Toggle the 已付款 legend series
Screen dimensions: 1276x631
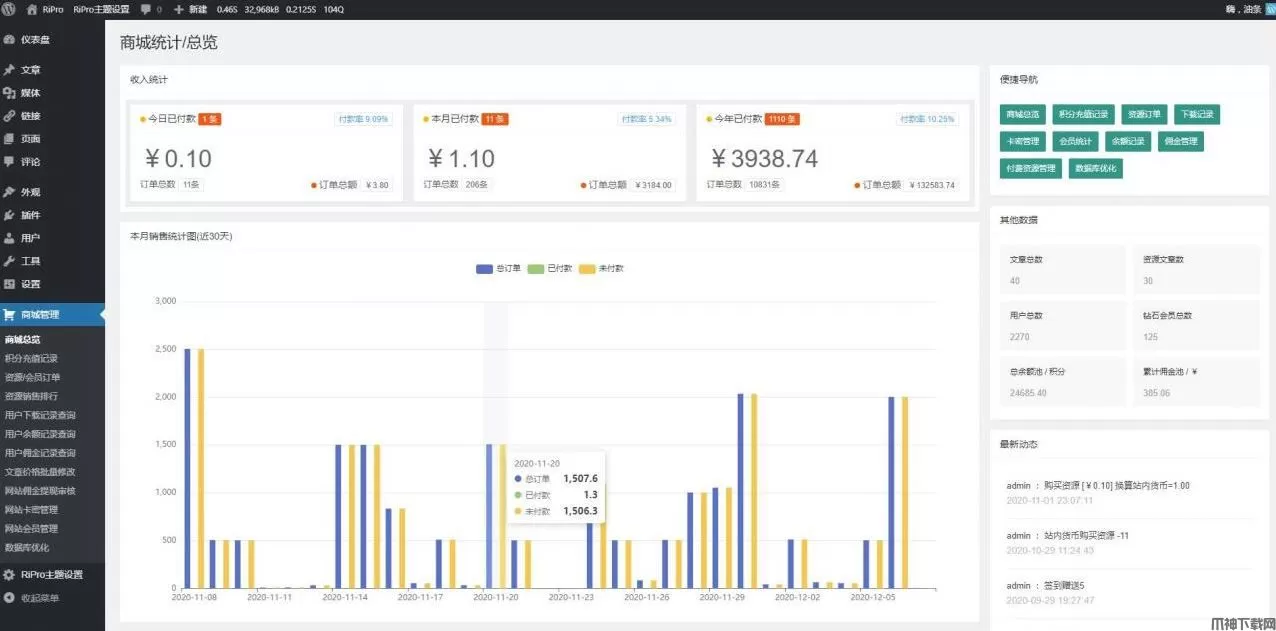click(537, 269)
